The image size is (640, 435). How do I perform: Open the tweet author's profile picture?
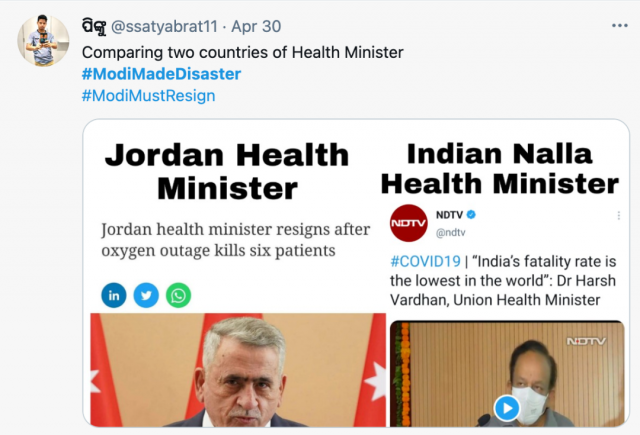coord(43,40)
